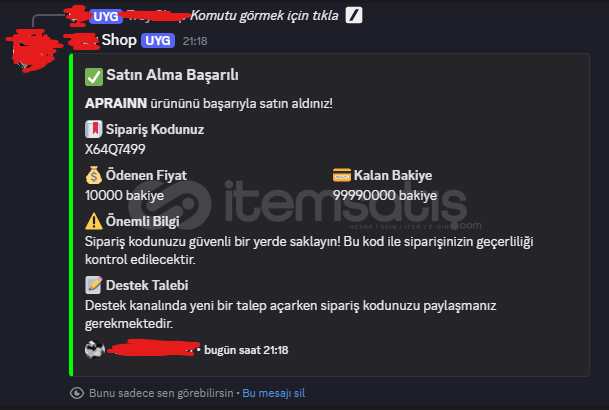Click the footer avatar thumbnail in the embed
This screenshot has width=609, height=410.
coord(95,350)
